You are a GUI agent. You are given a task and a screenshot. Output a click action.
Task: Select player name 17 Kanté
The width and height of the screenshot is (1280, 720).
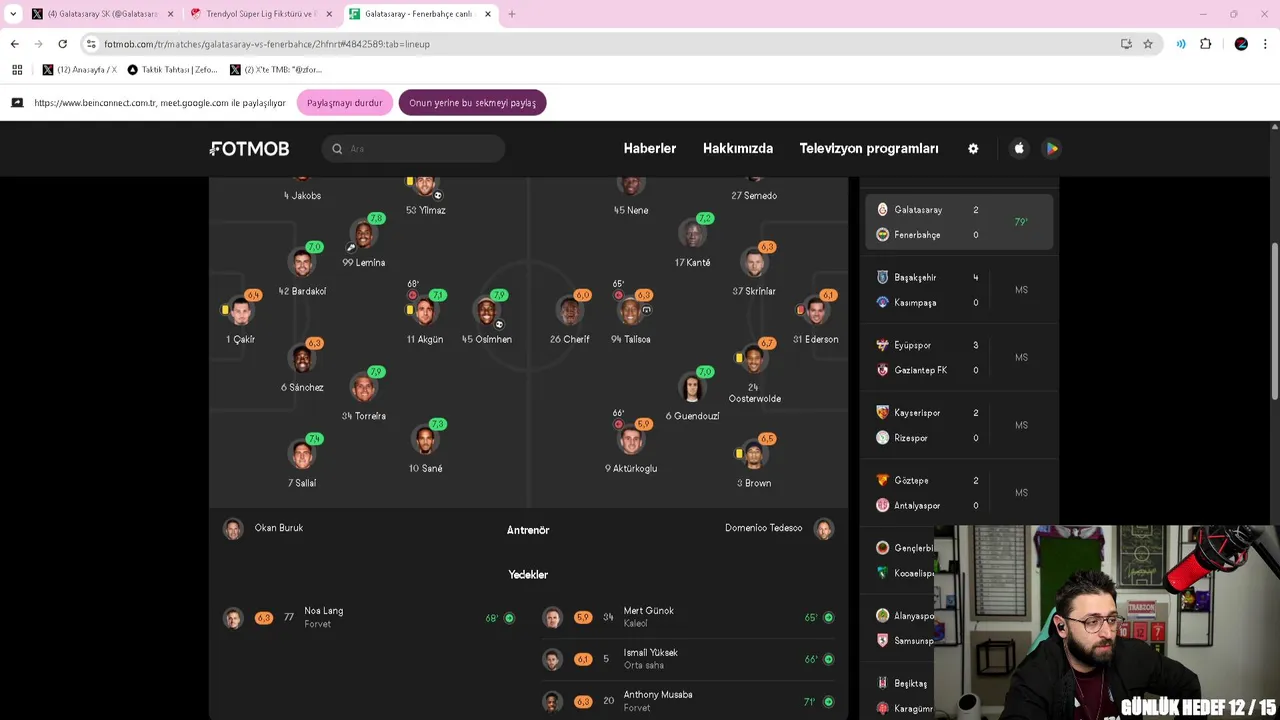pos(692,263)
